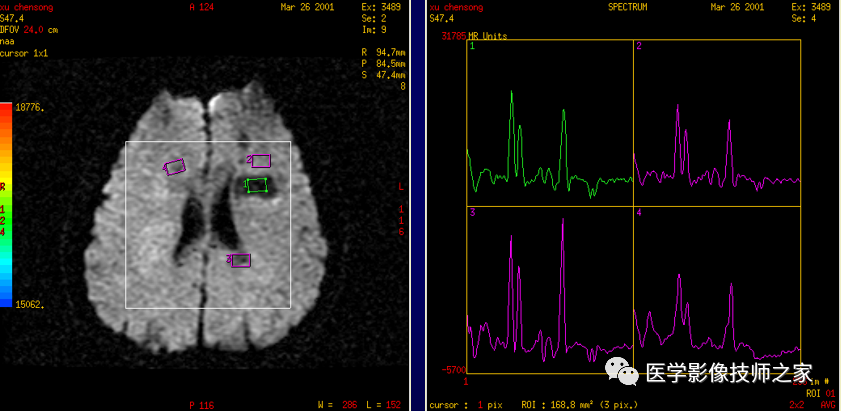Screen dimensions: 841x411
Task: Select the green ROI box labeled 1
Action: [x=257, y=185]
